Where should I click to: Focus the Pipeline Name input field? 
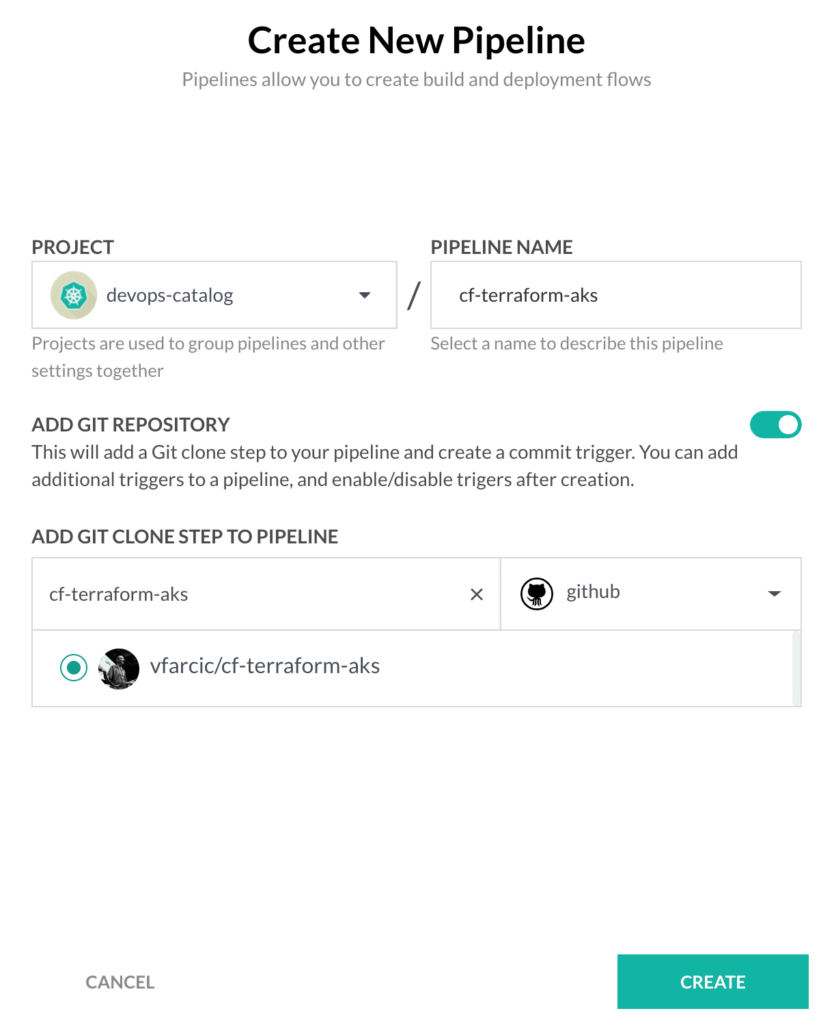click(x=616, y=295)
